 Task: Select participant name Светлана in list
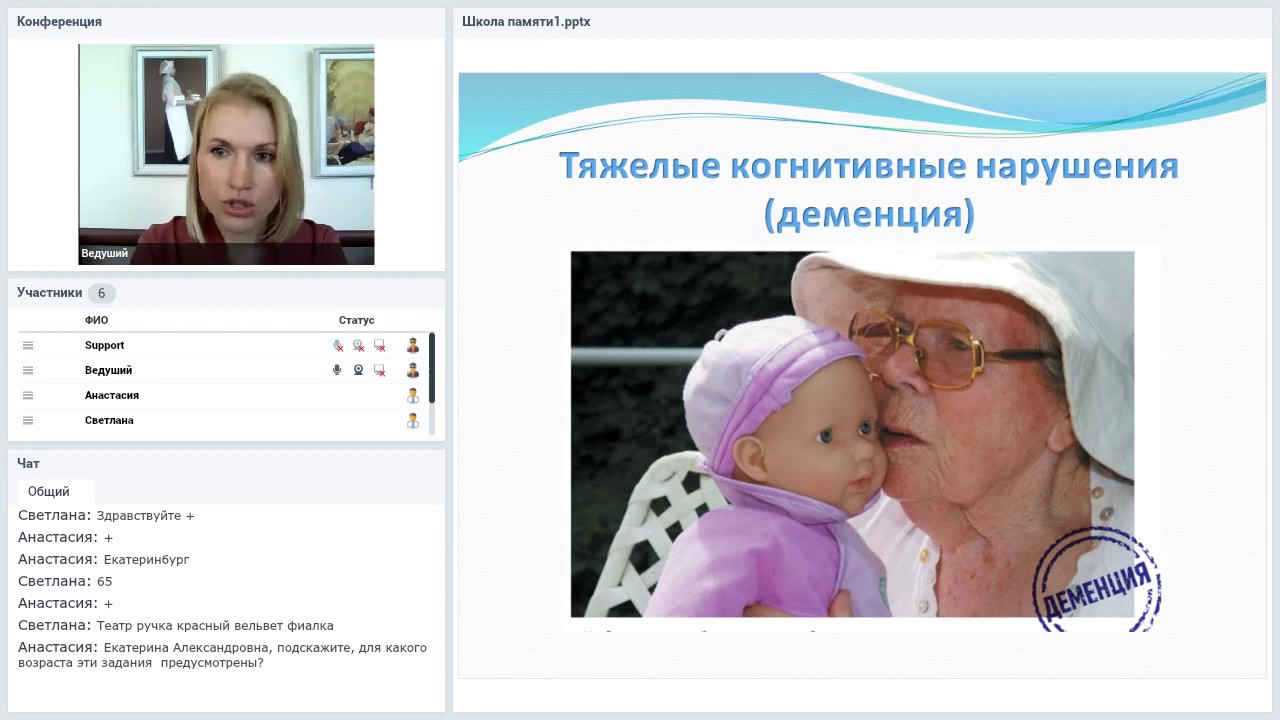click(x=109, y=420)
